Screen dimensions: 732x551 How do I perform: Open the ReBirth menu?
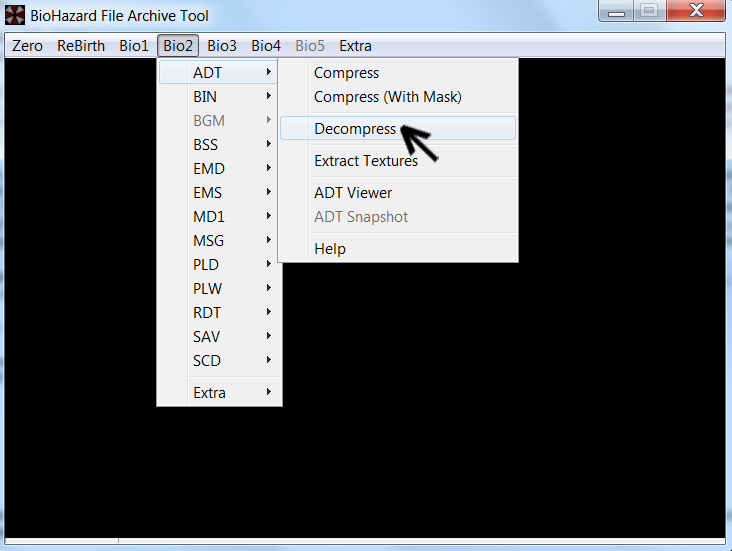pyautogui.click(x=81, y=46)
